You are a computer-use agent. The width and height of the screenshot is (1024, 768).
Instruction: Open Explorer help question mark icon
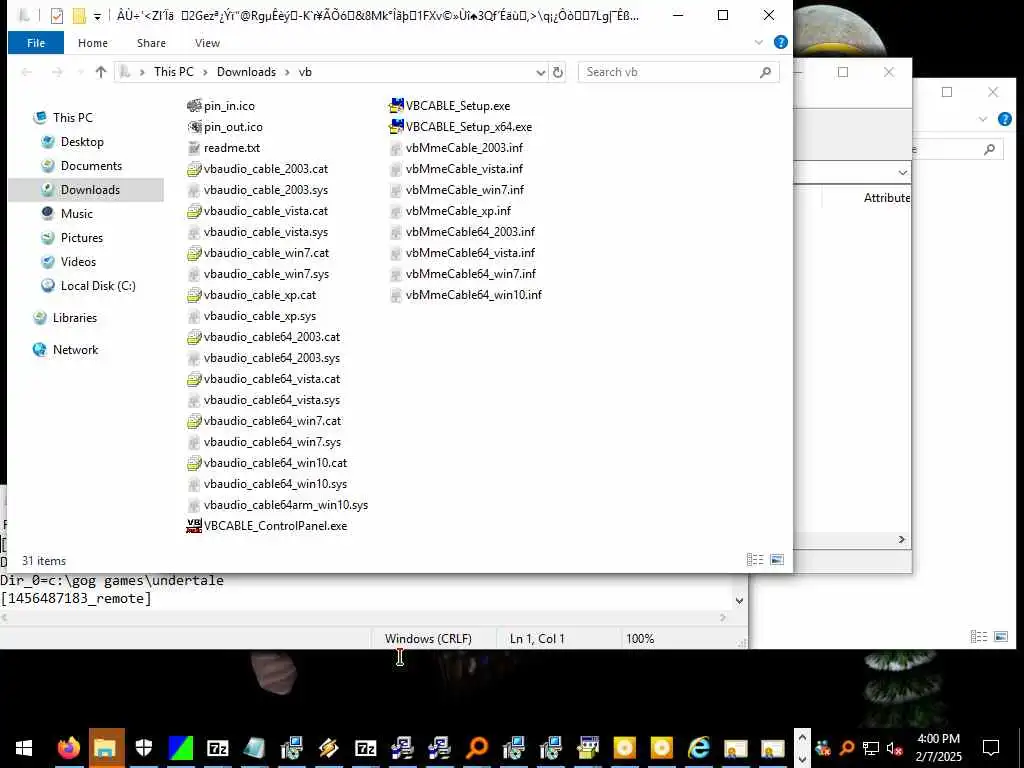pos(780,42)
